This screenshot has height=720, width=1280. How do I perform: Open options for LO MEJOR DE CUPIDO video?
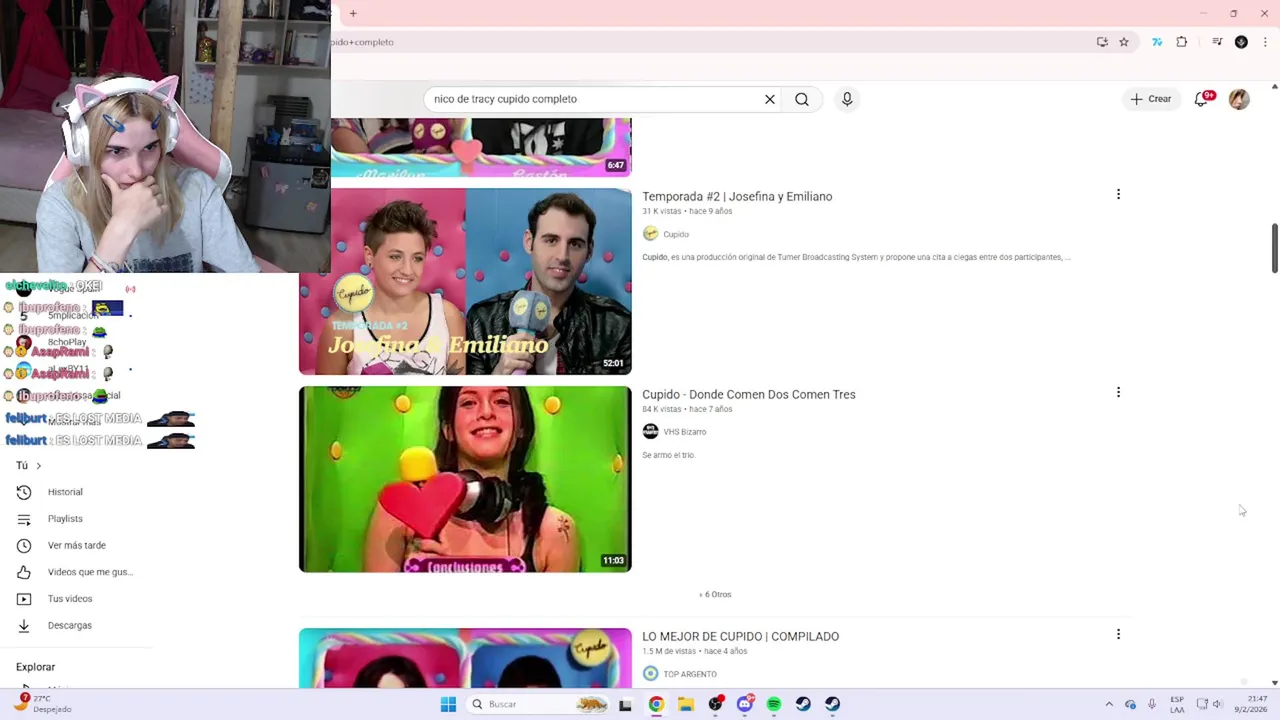(1118, 635)
